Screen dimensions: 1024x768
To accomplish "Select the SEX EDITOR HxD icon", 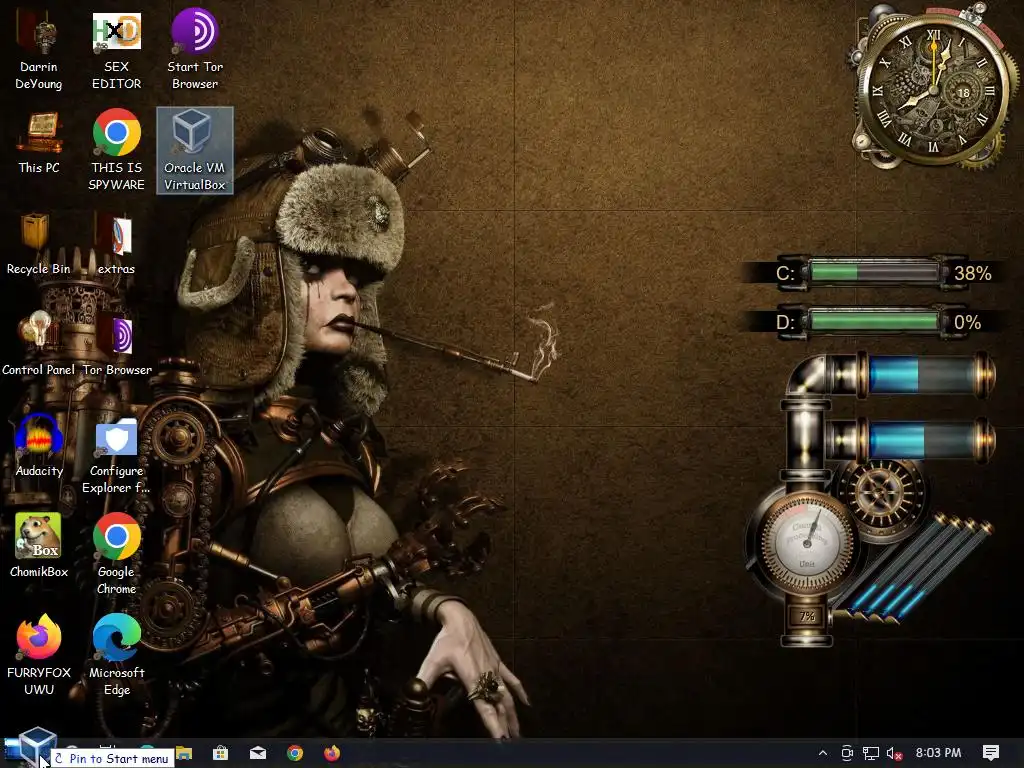I will coord(116,50).
